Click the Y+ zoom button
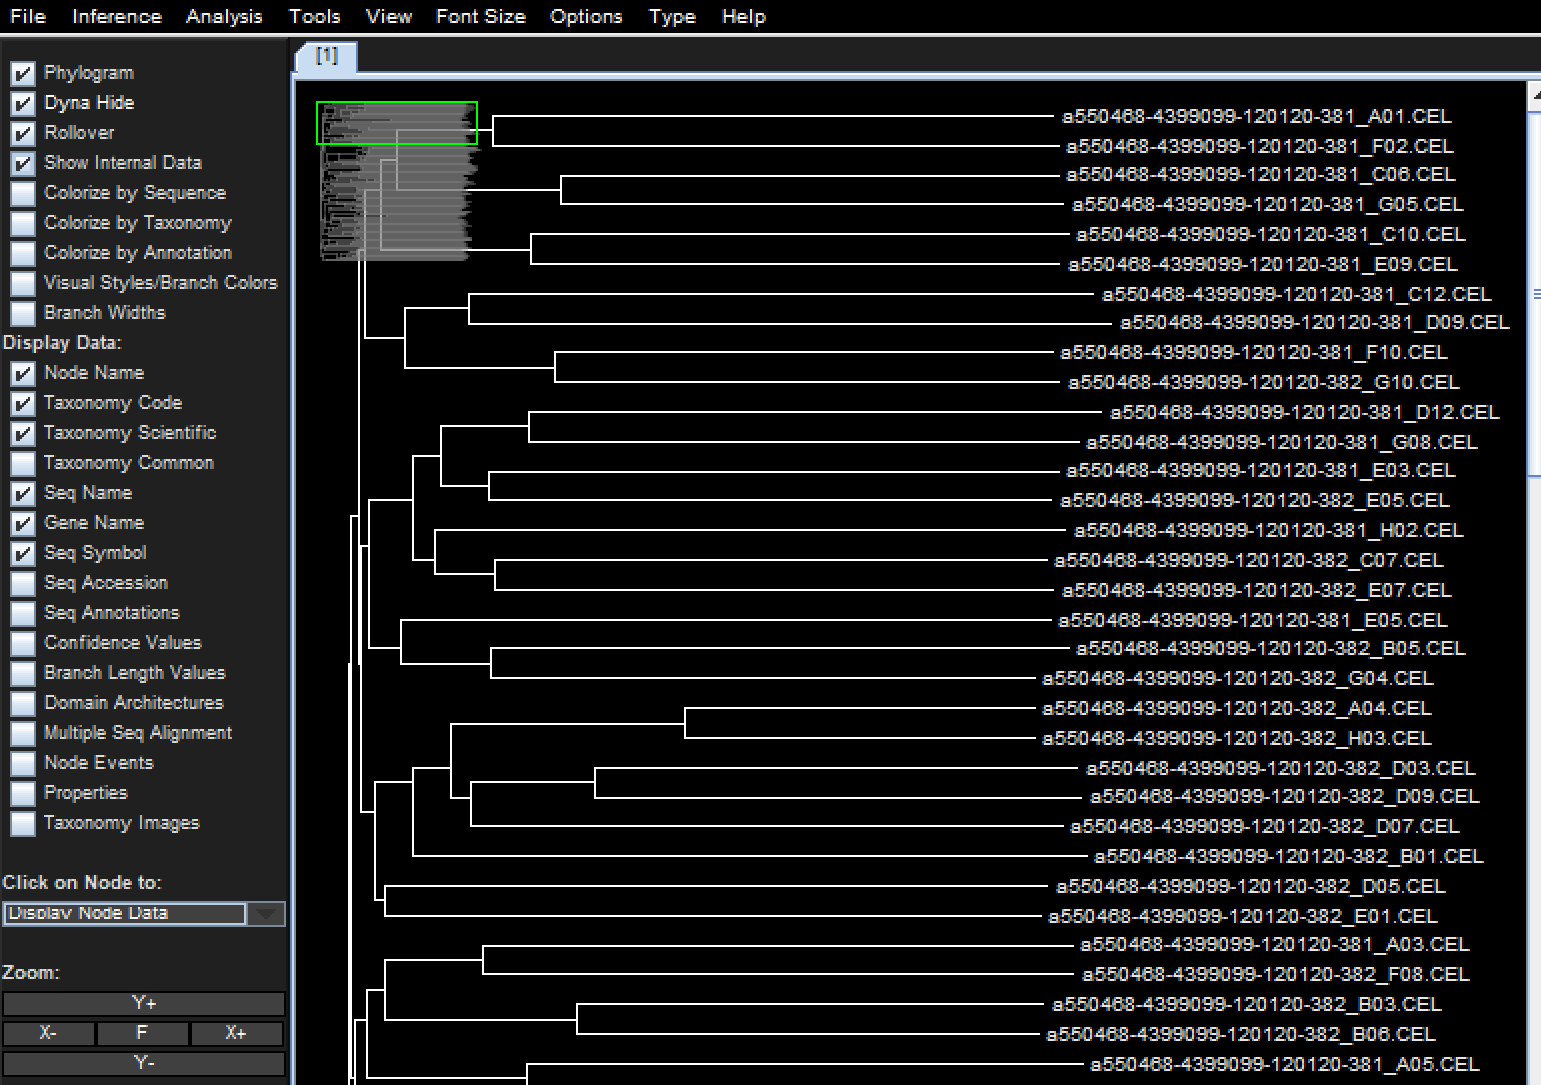1541x1085 pixels. 144,1003
